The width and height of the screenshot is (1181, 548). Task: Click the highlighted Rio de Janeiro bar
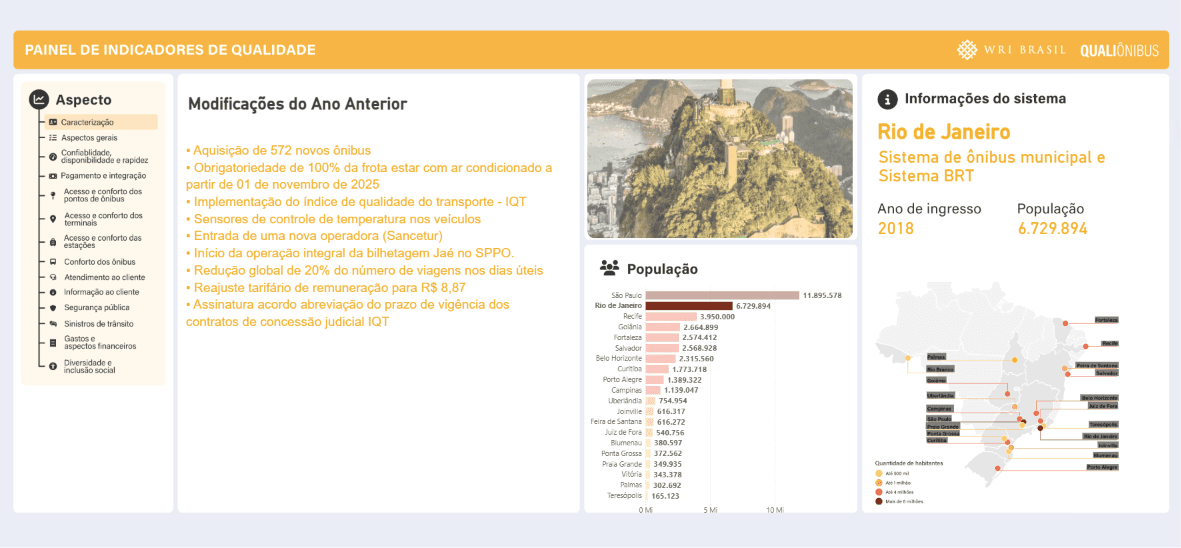688,306
